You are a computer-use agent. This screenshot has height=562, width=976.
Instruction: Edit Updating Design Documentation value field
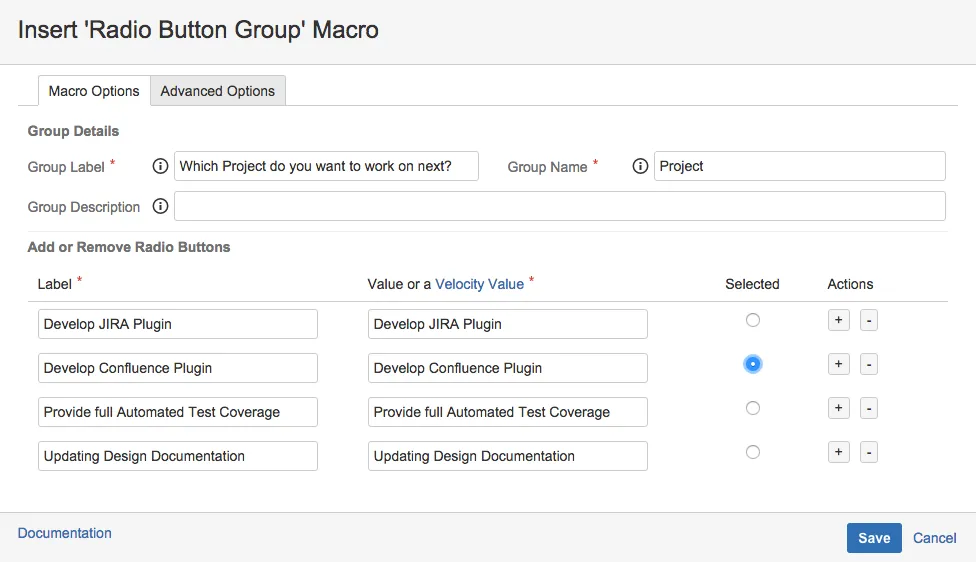[x=507, y=456]
